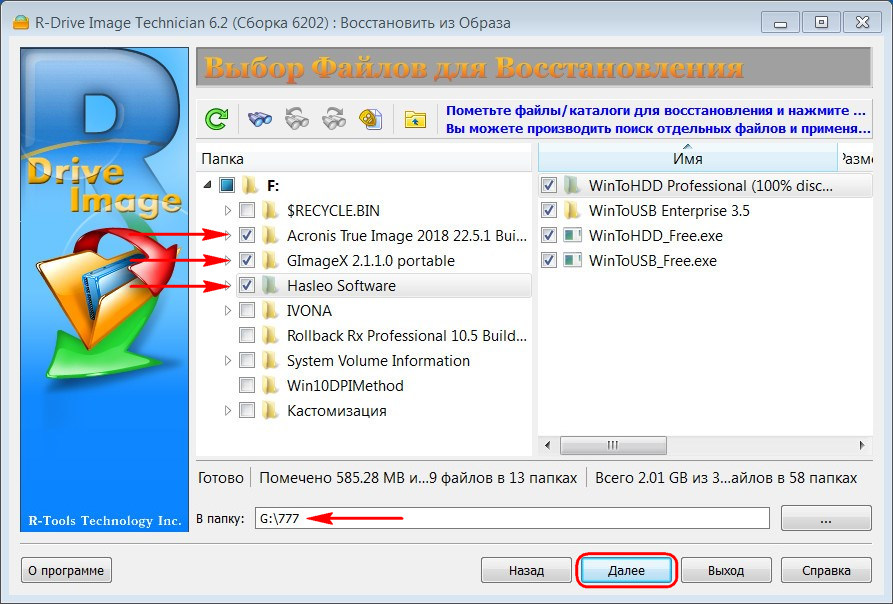893x604 pixels.
Task: Expand System Volume Information node
Action: tap(228, 360)
